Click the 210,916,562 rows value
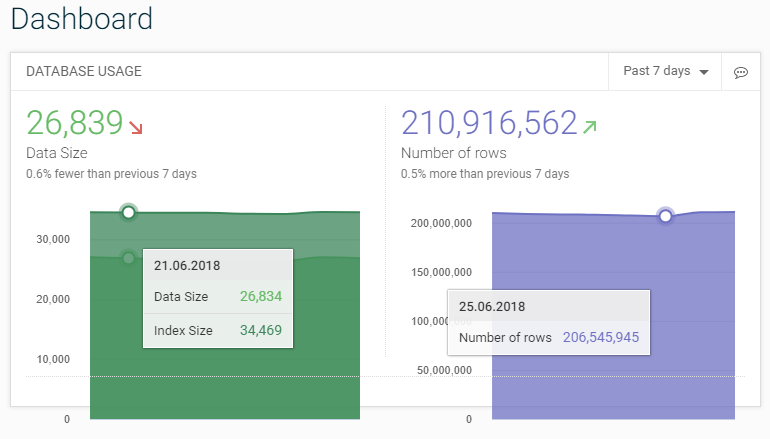The height and width of the screenshot is (439, 770). (x=489, y=123)
